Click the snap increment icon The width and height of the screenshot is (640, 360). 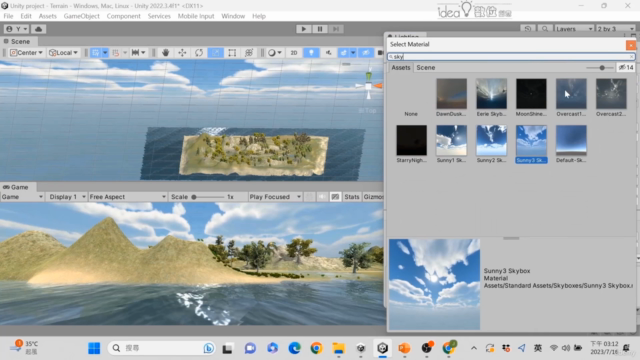pos(136,53)
